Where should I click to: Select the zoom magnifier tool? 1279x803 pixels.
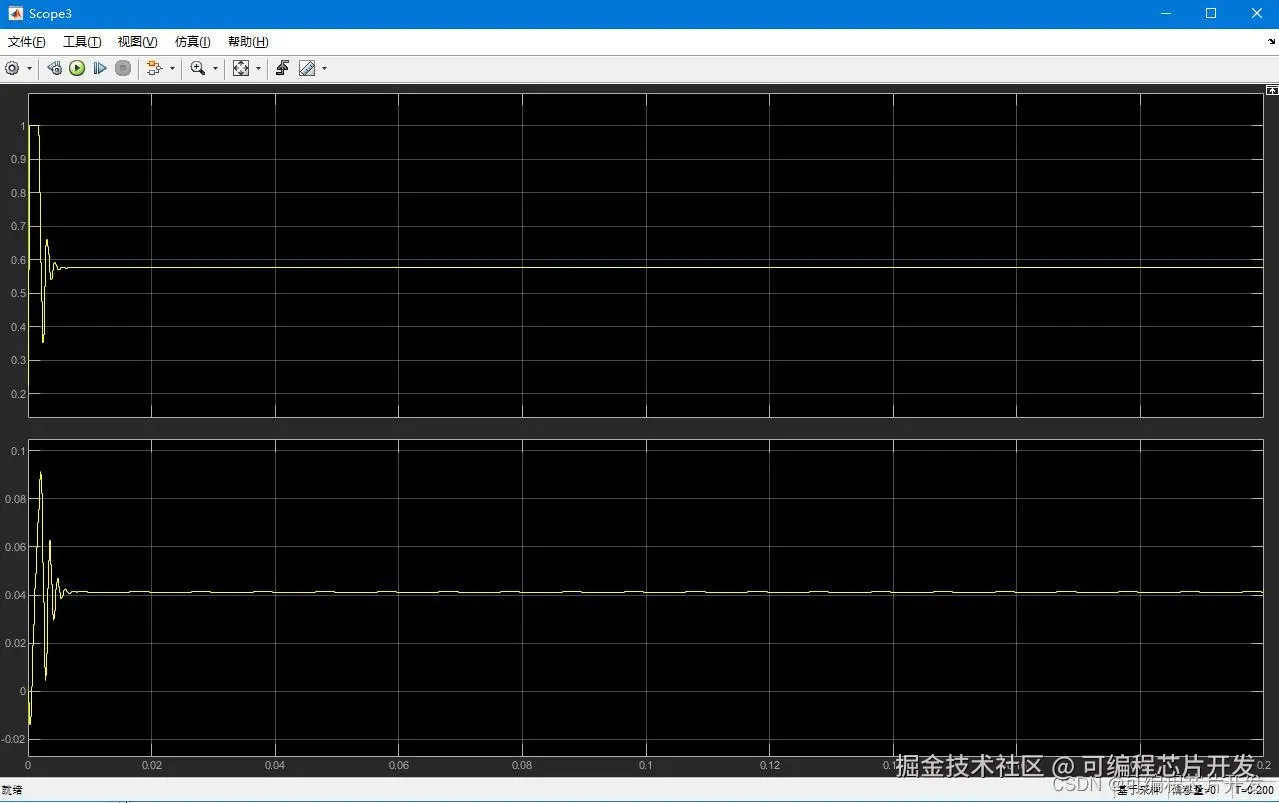198,68
